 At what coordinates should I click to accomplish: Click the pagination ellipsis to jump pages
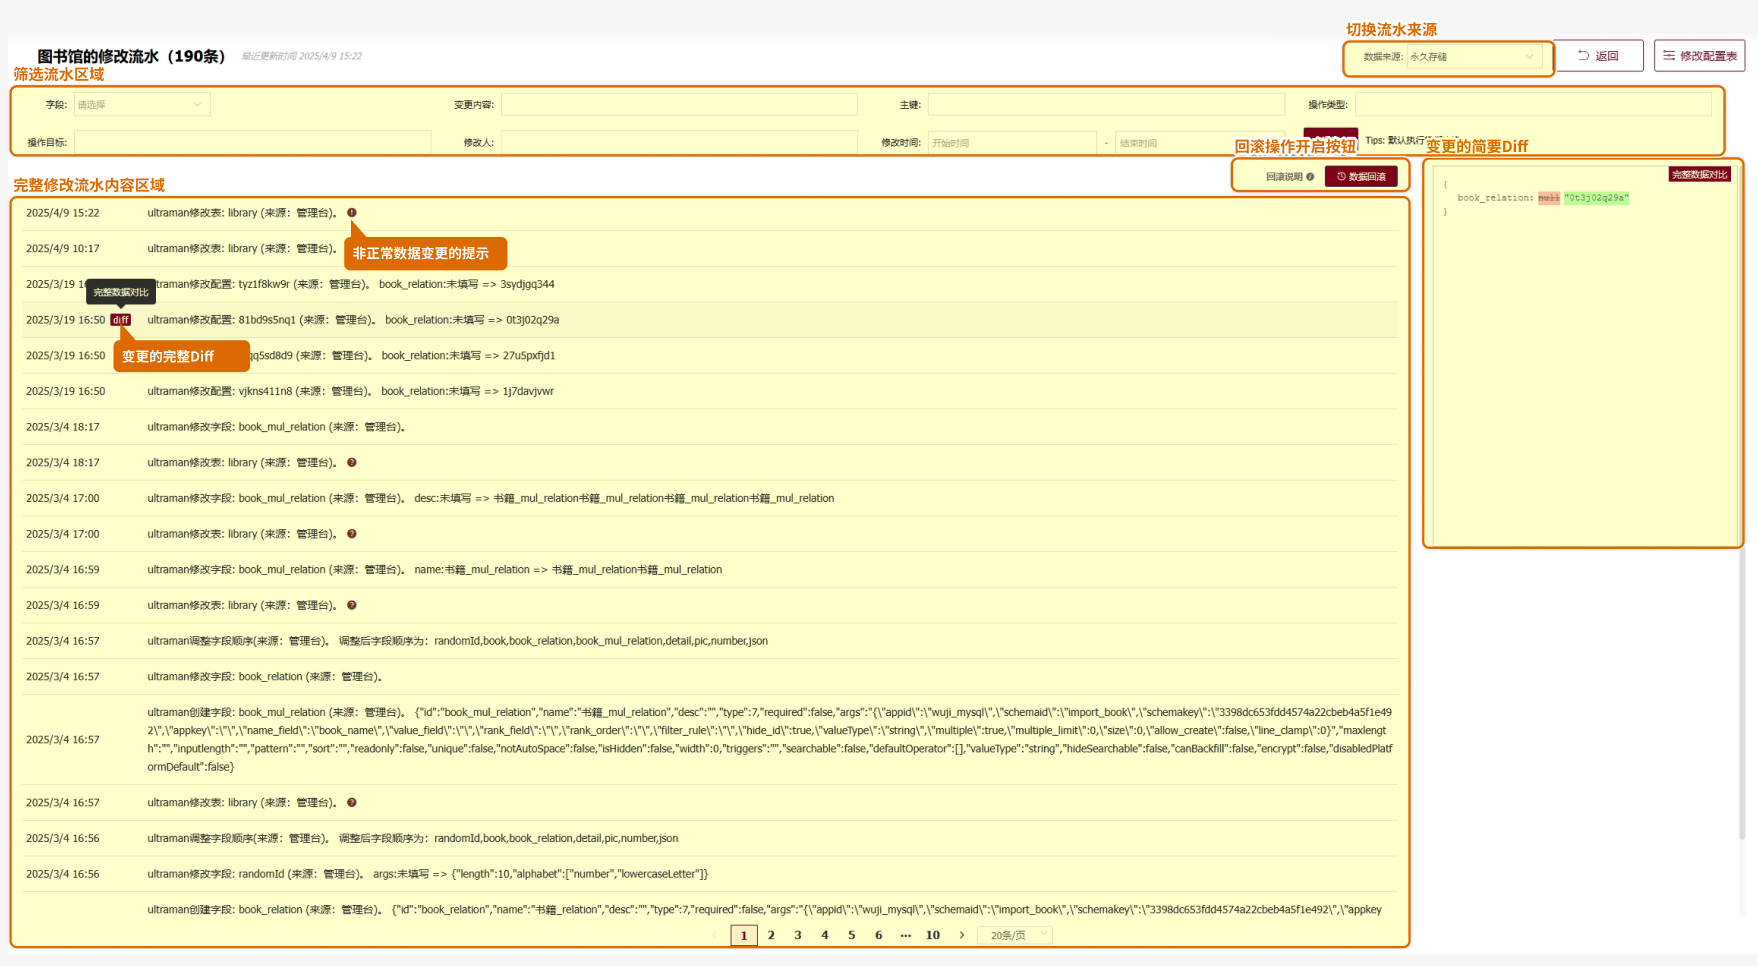point(906,935)
